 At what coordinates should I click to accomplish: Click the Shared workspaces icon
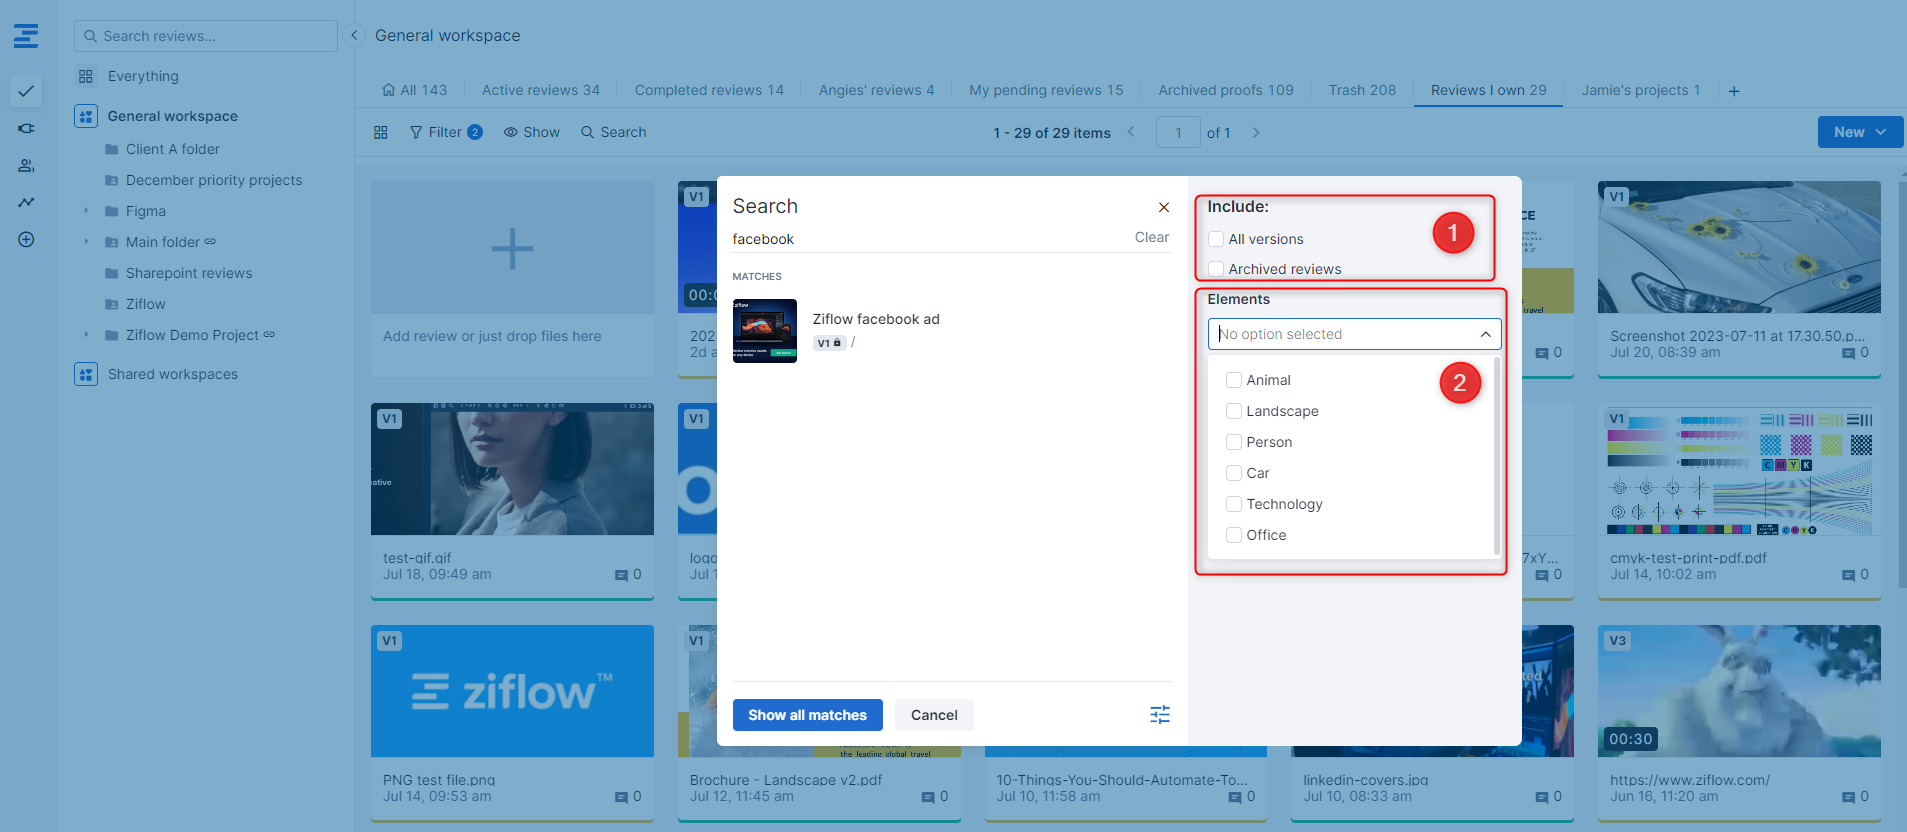click(x=86, y=374)
